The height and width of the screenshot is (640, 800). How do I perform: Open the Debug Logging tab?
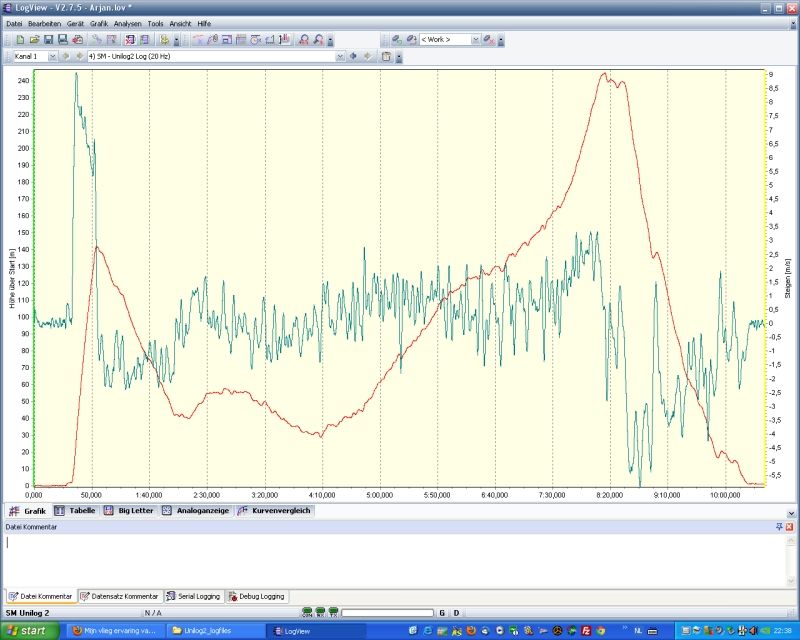pyautogui.click(x=256, y=596)
